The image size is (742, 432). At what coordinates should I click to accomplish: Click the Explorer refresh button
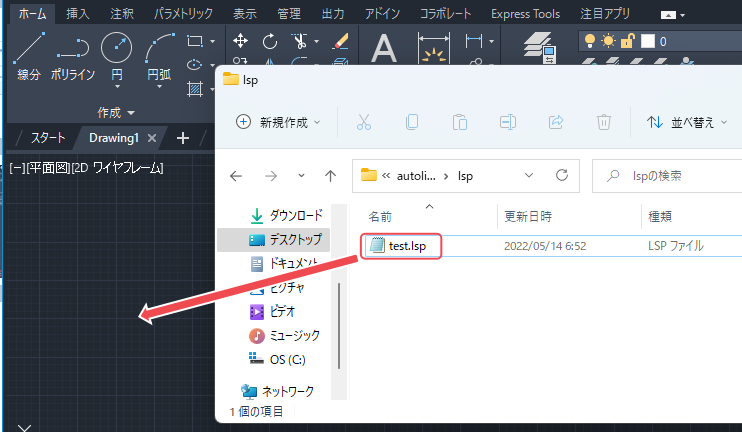pos(561,175)
